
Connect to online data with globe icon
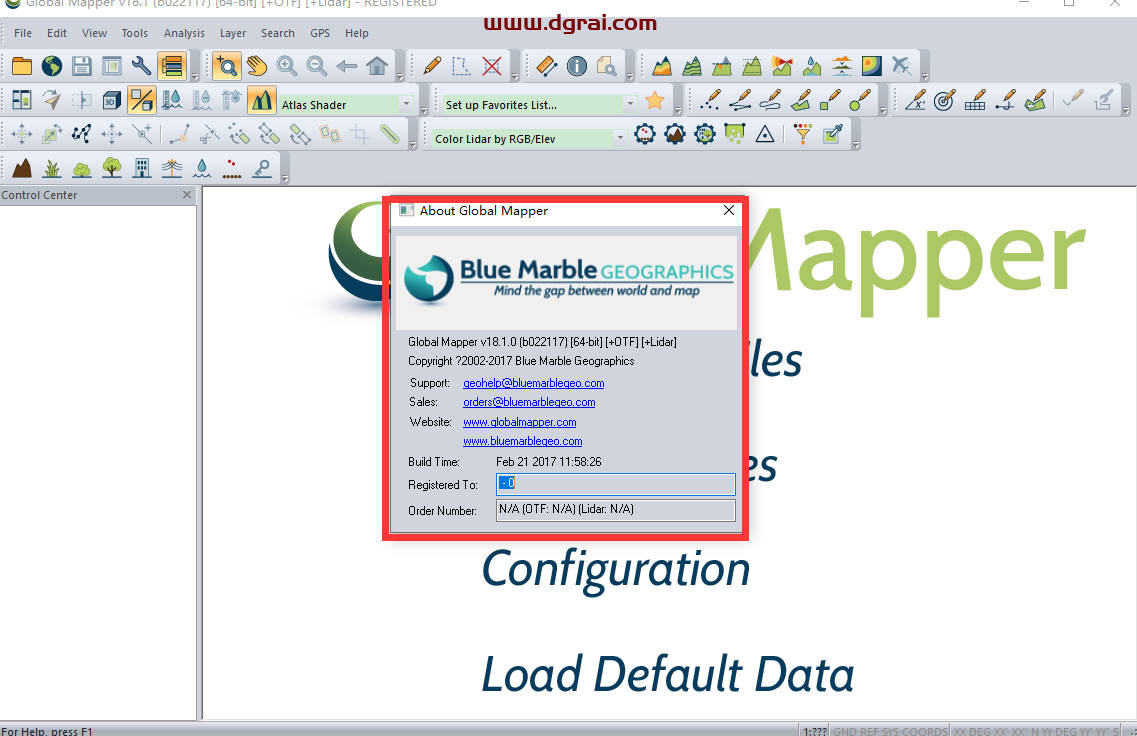click(51, 66)
